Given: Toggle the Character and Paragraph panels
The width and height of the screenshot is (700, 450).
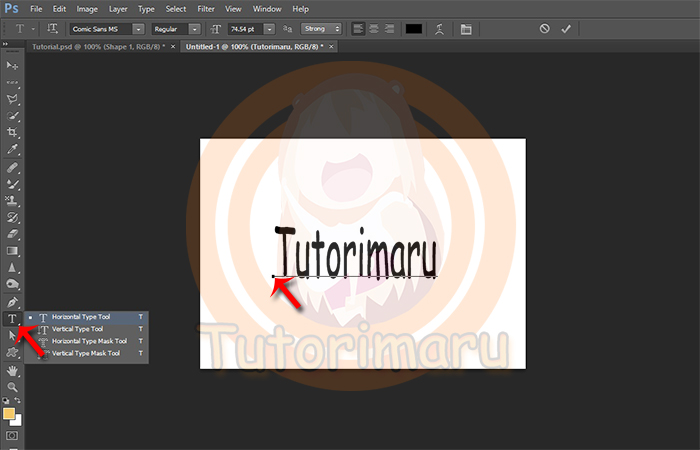Looking at the screenshot, I should coord(466,29).
